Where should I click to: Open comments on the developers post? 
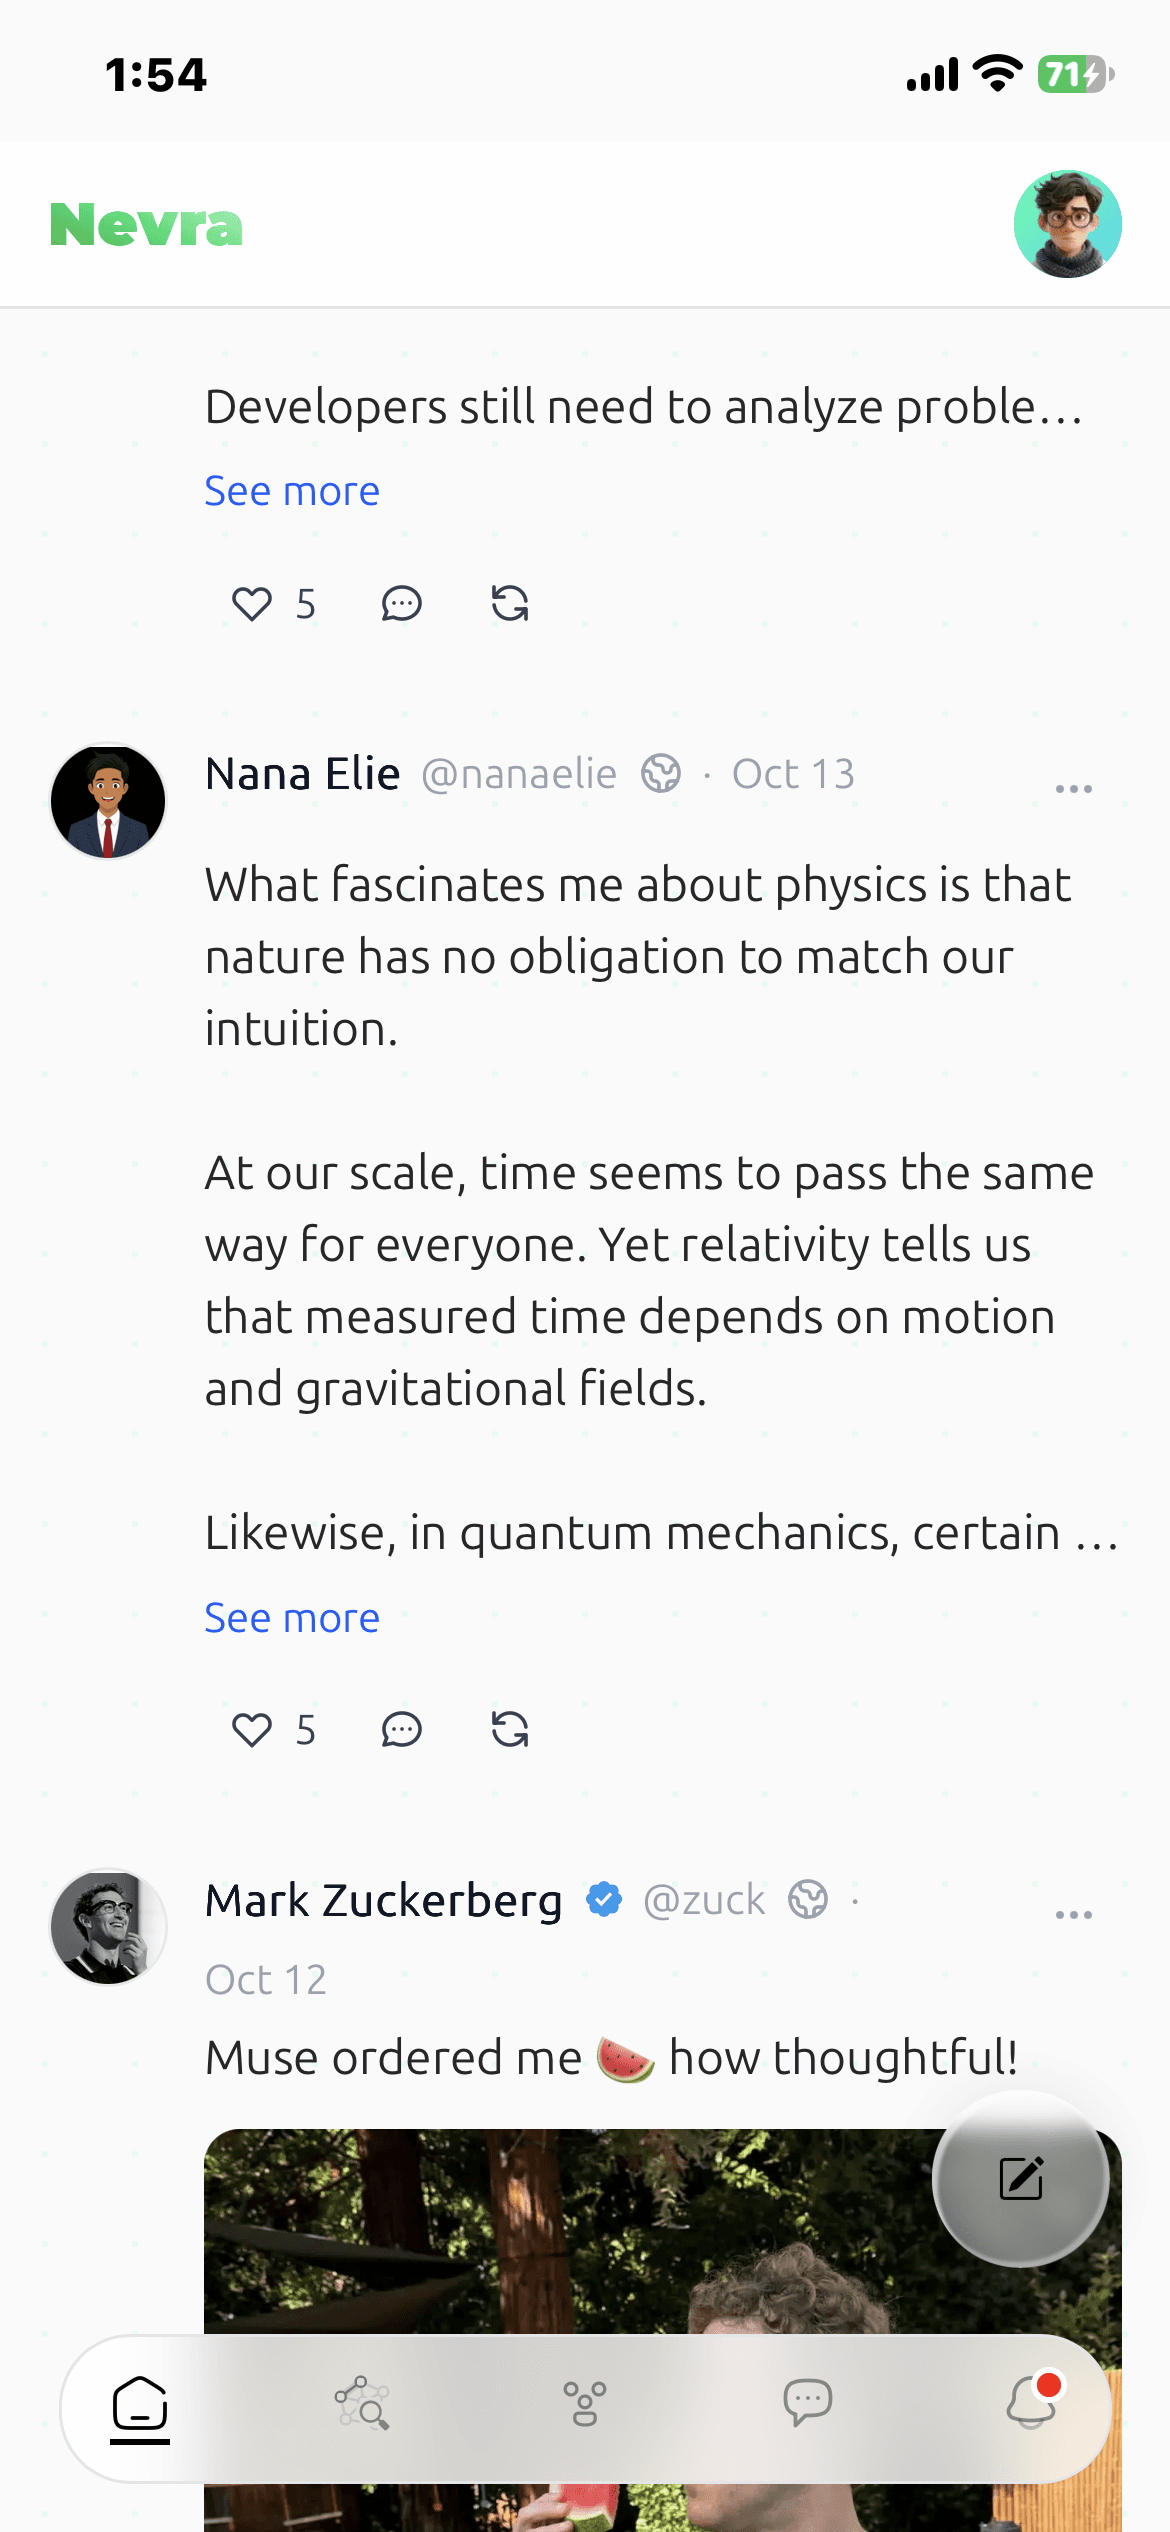pyautogui.click(x=402, y=604)
